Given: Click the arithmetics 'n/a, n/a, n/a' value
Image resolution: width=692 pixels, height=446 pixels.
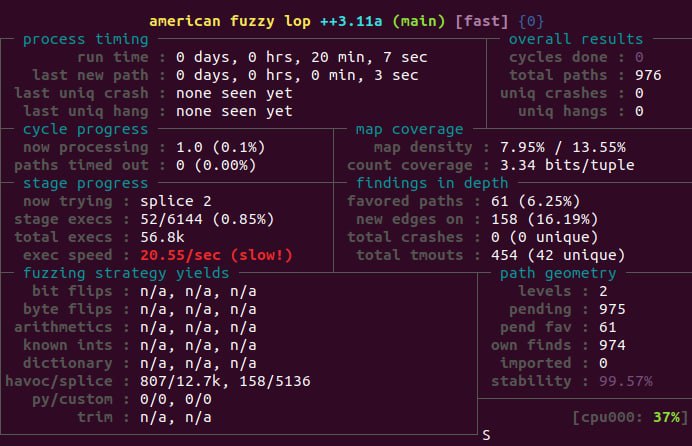Looking at the screenshot, I should [198, 327].
